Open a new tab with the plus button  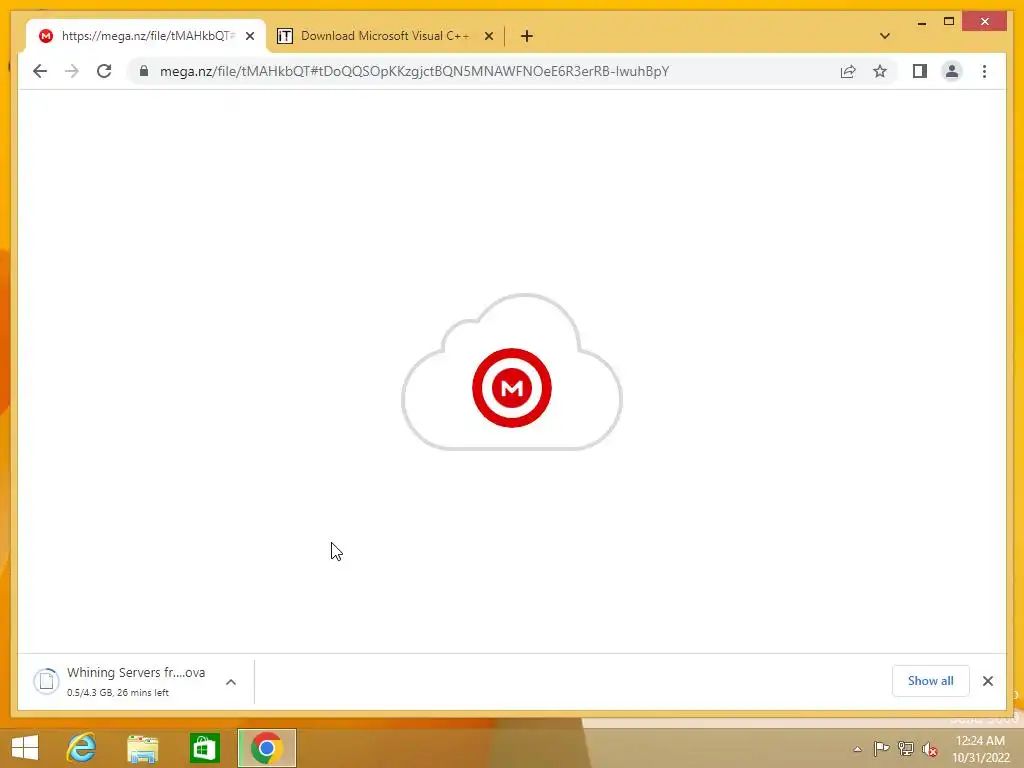point(527,36)
